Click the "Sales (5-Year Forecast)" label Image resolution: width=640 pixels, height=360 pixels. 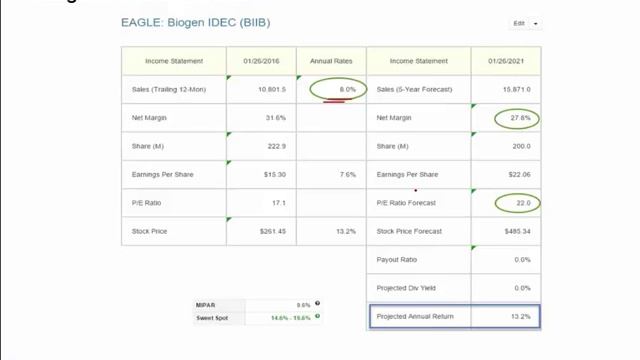pos(414,89)
